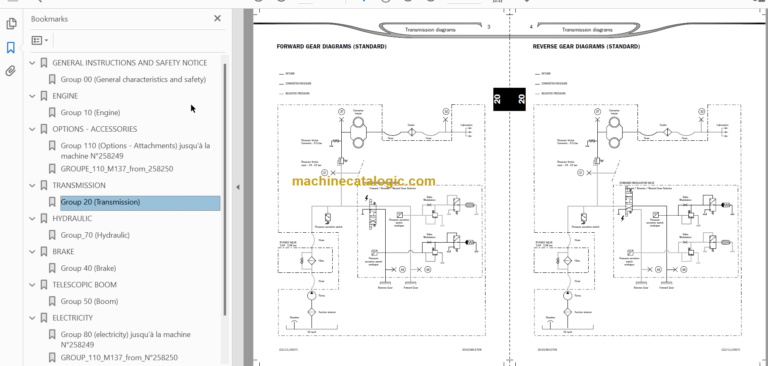Viewport: 768px width, 366px height.
Task: Collapse the ENGINE bookmark section
Action: click(x=33, y=96)
